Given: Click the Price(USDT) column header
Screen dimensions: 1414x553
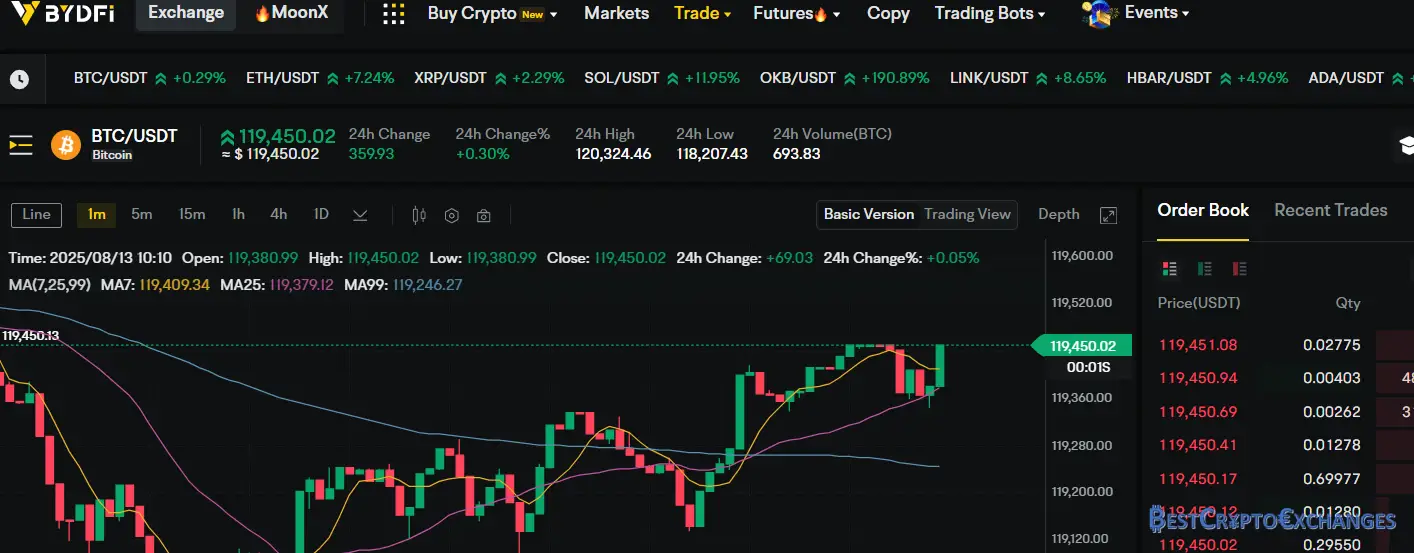Looking at the screenshot, I should [1198, 303].
